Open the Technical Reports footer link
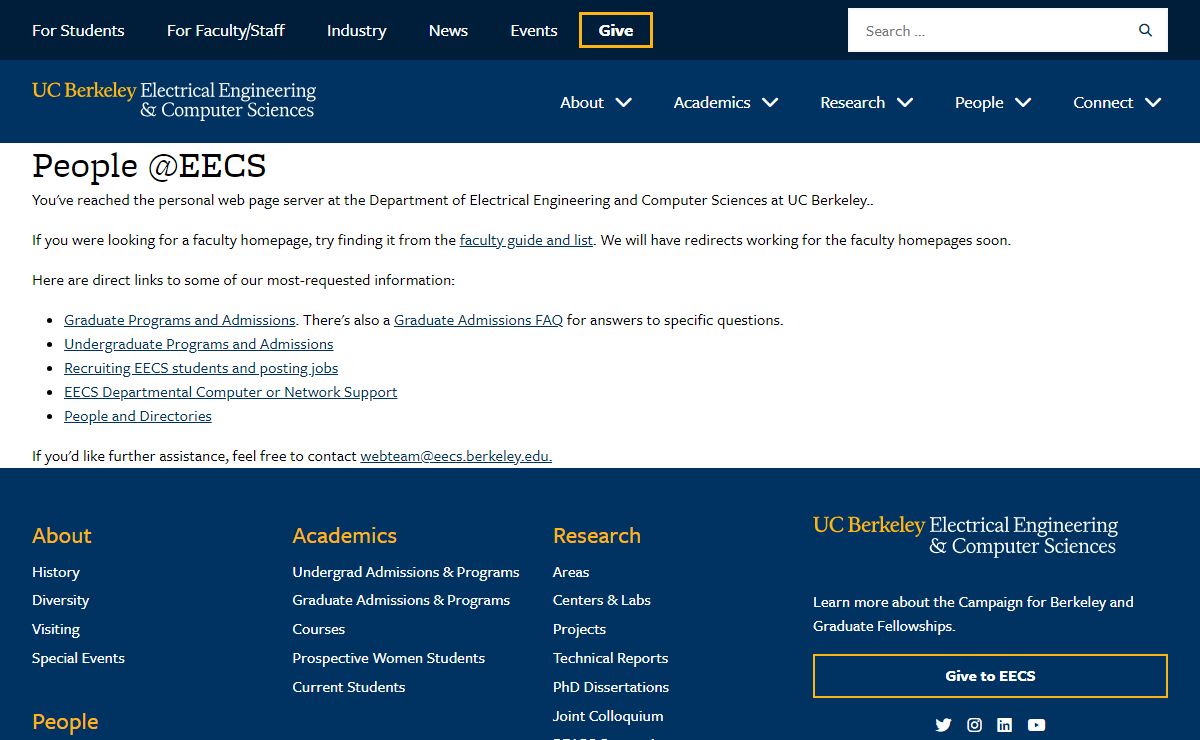1200x740 pixels. coord(610,658)
